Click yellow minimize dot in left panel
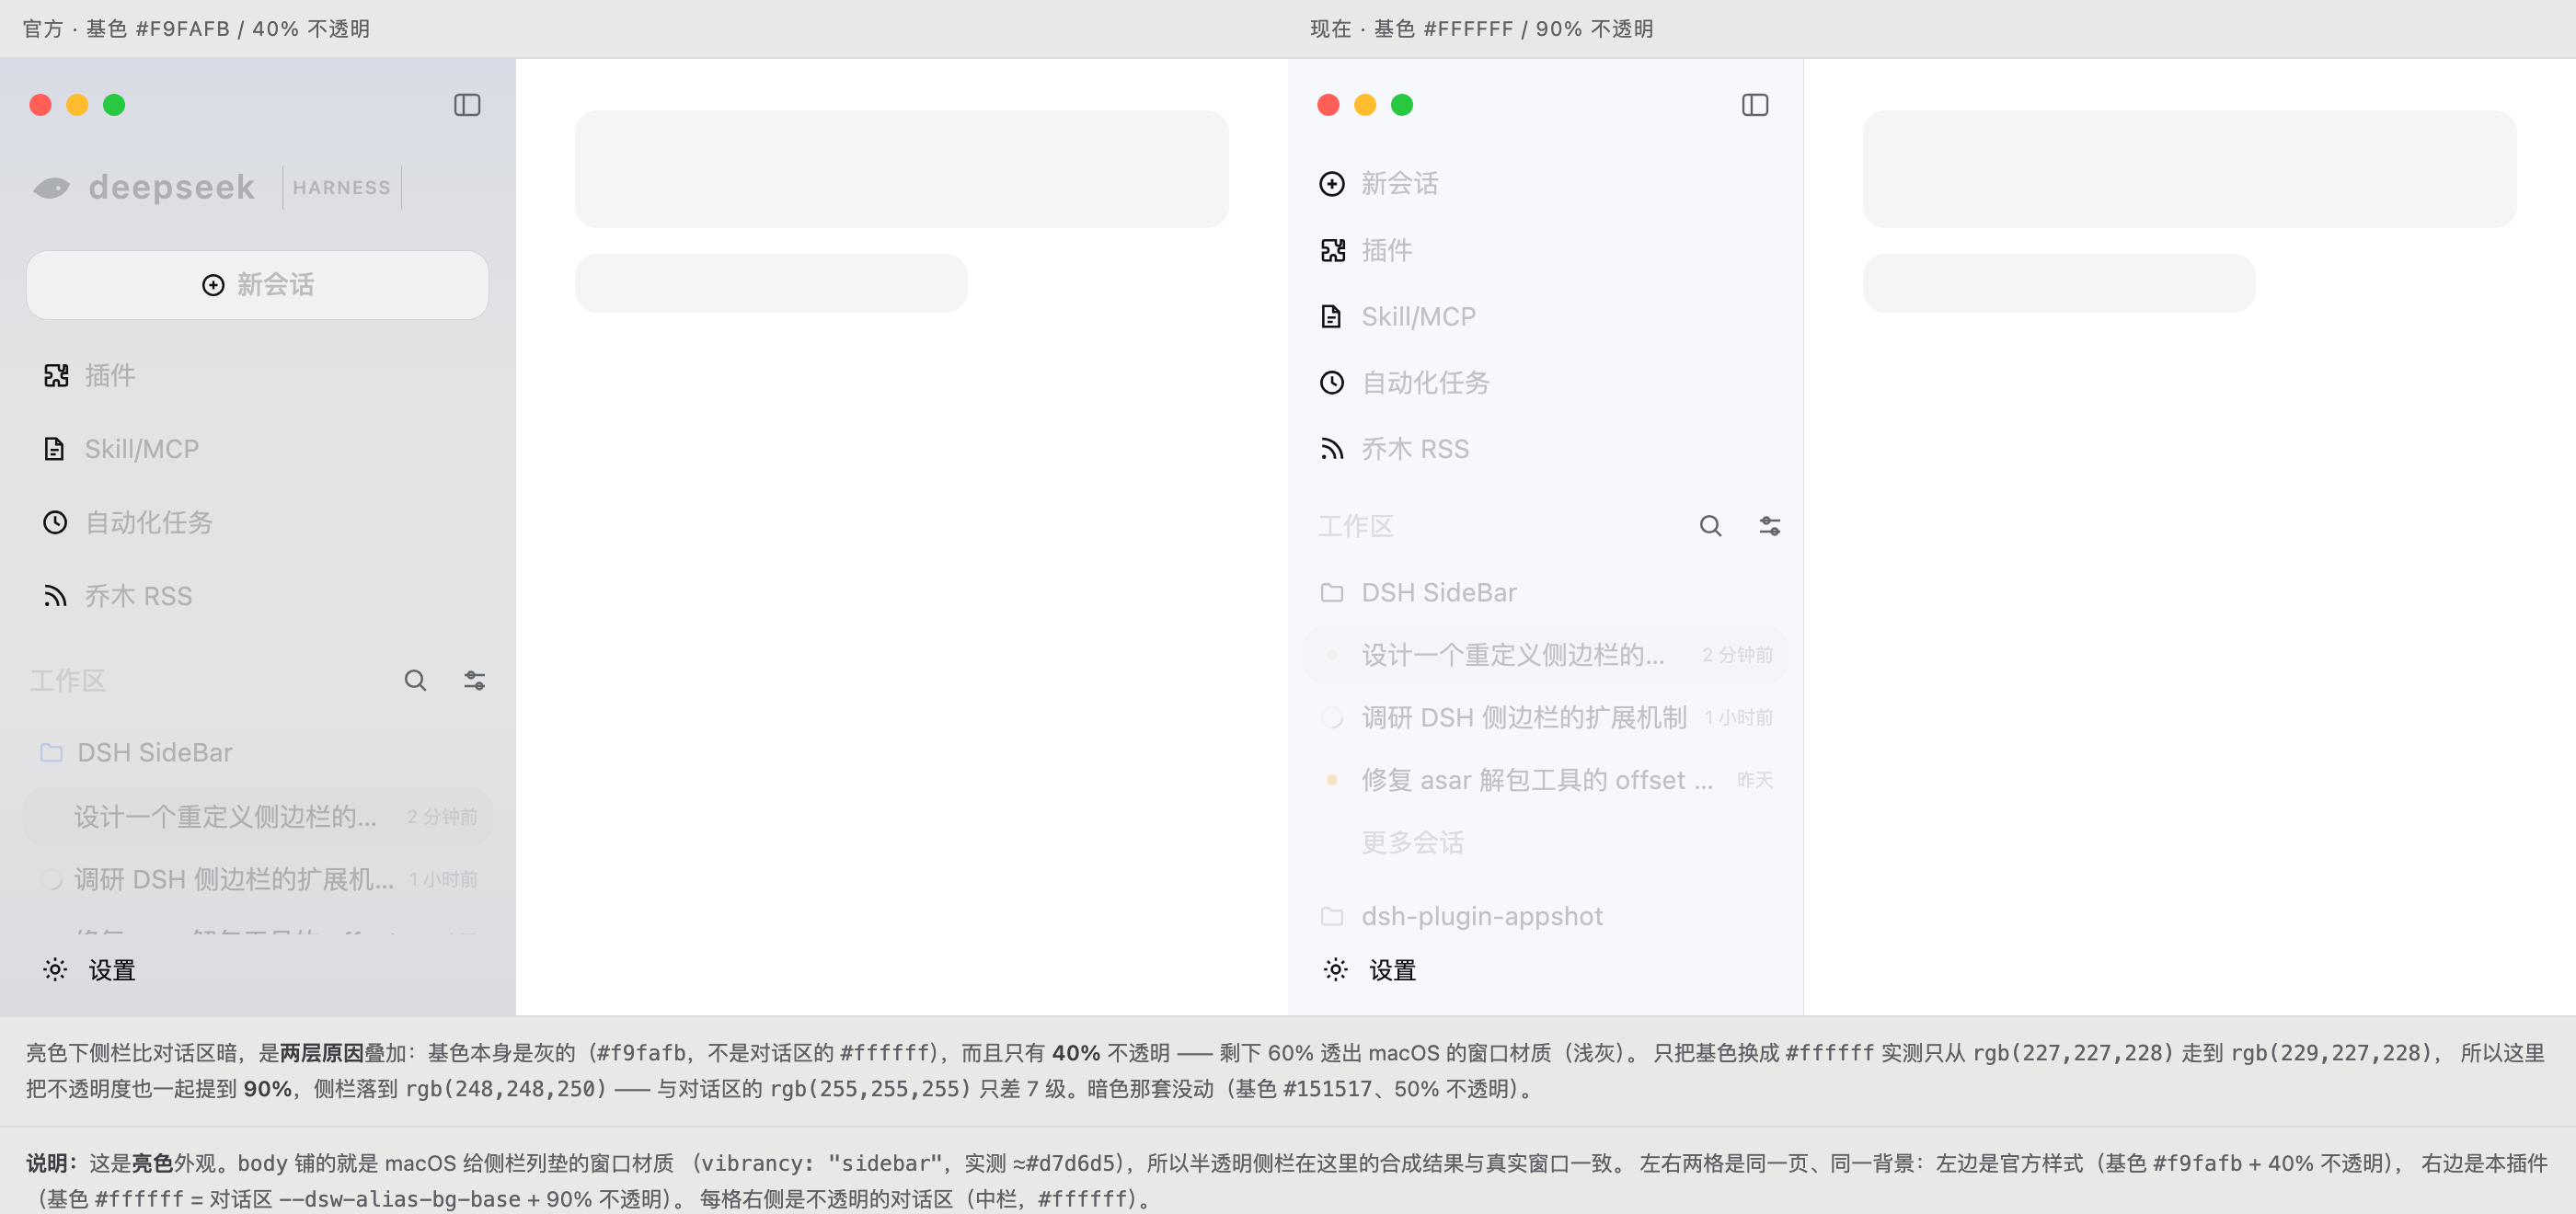 (77, 105)
